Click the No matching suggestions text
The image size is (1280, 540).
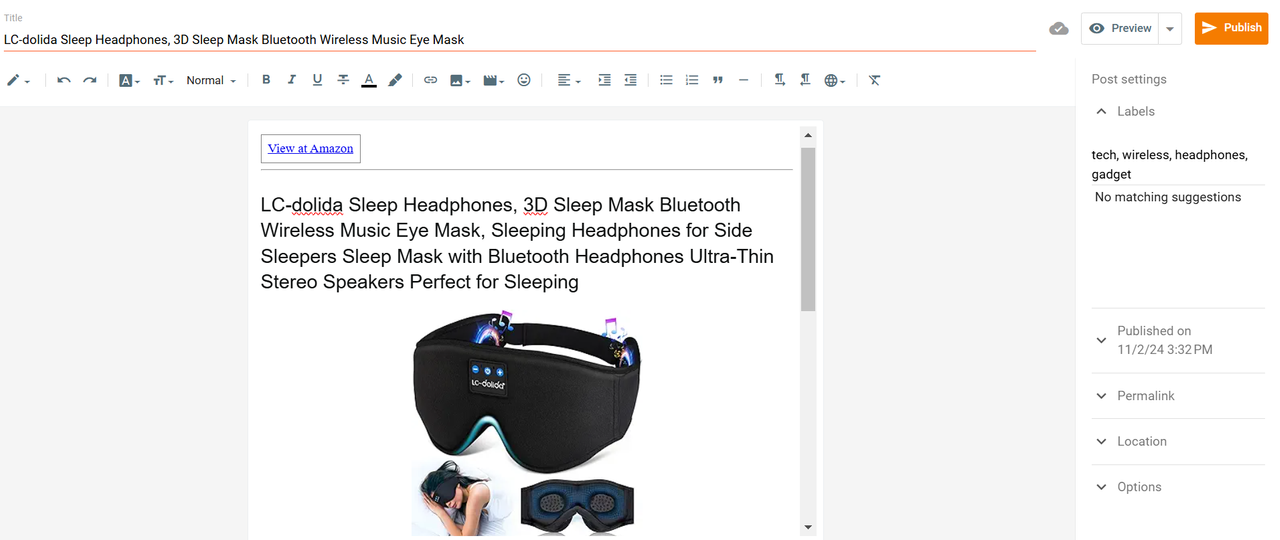[x=1168, y=197]
